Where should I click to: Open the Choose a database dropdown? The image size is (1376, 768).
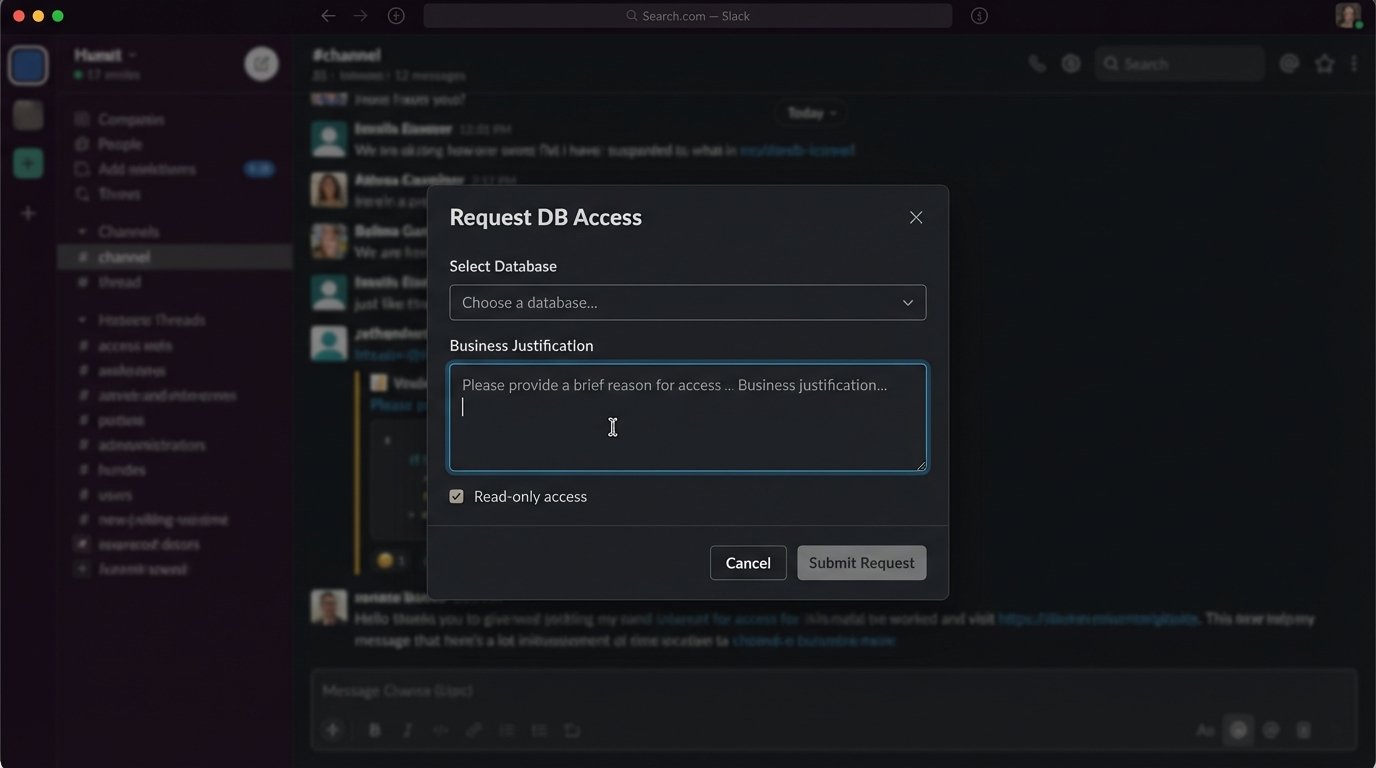click(687, 302)
